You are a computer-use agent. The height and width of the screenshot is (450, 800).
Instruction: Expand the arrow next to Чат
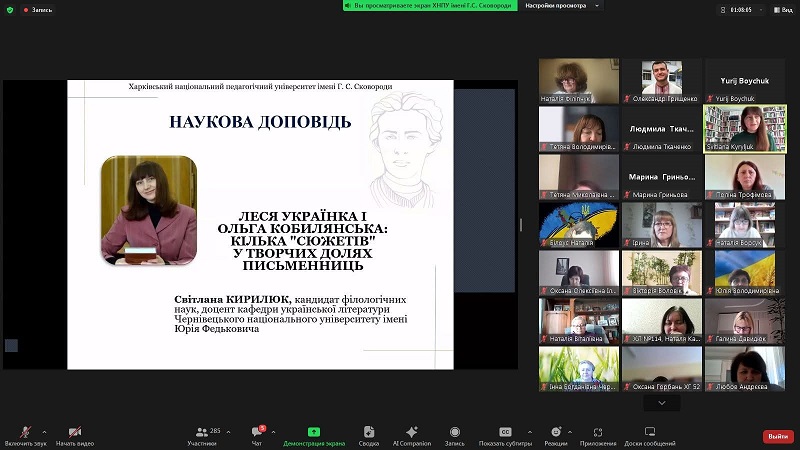[273, 432]
